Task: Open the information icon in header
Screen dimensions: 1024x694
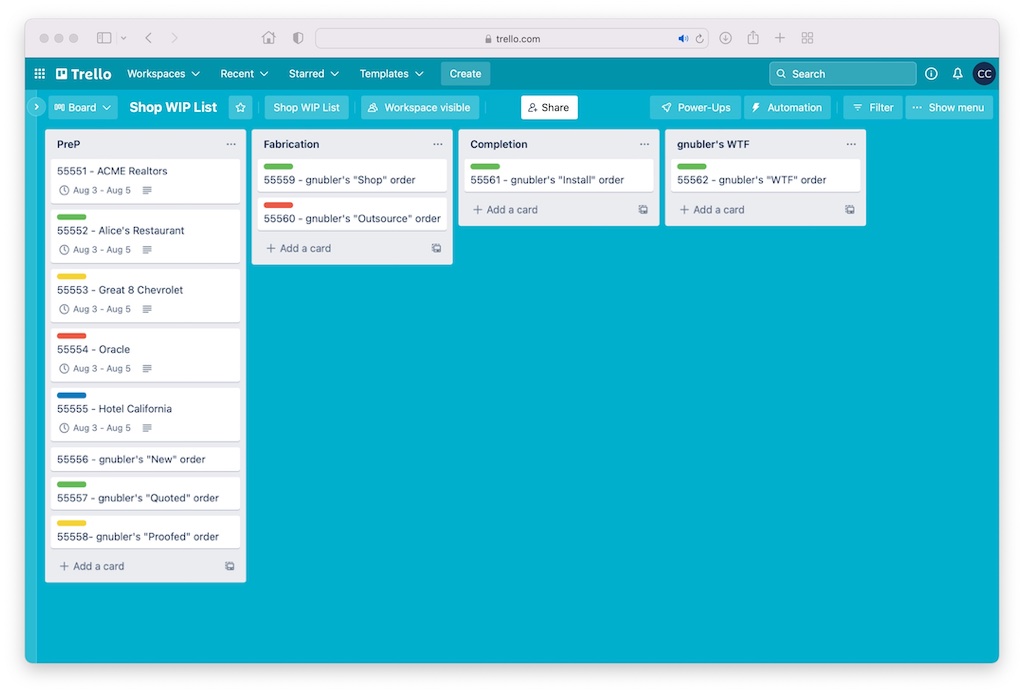Action: click(931, 74)
